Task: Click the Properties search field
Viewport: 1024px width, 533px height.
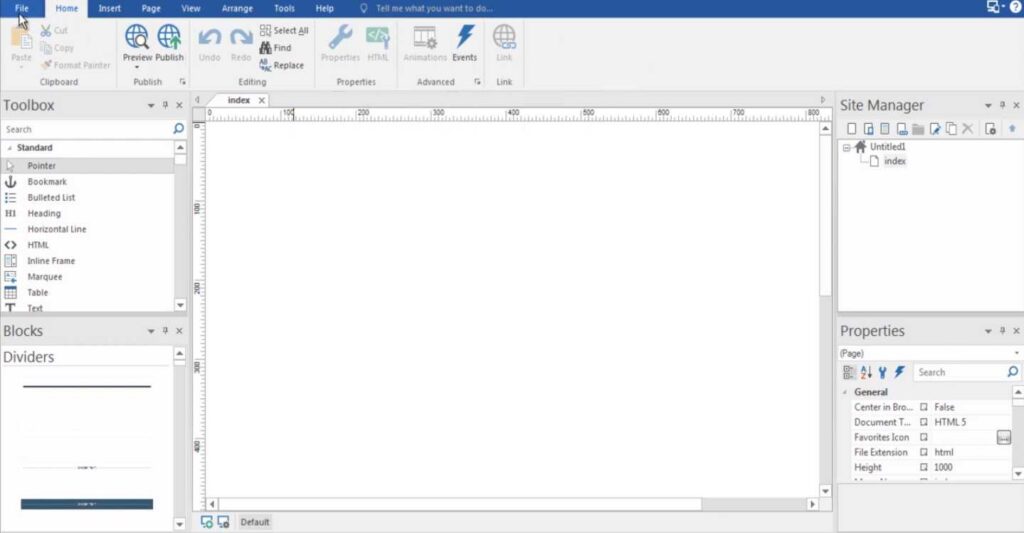Action: (x=967, y=372)
